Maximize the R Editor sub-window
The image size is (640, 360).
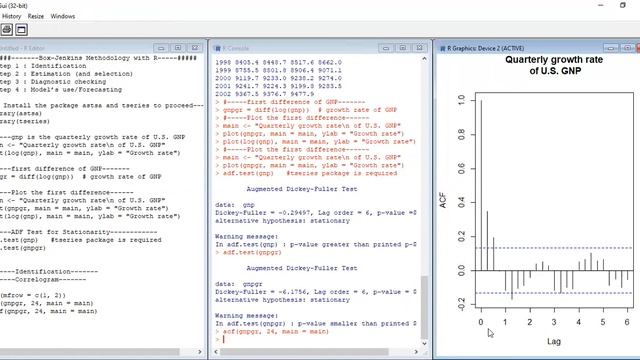[178, 48]
